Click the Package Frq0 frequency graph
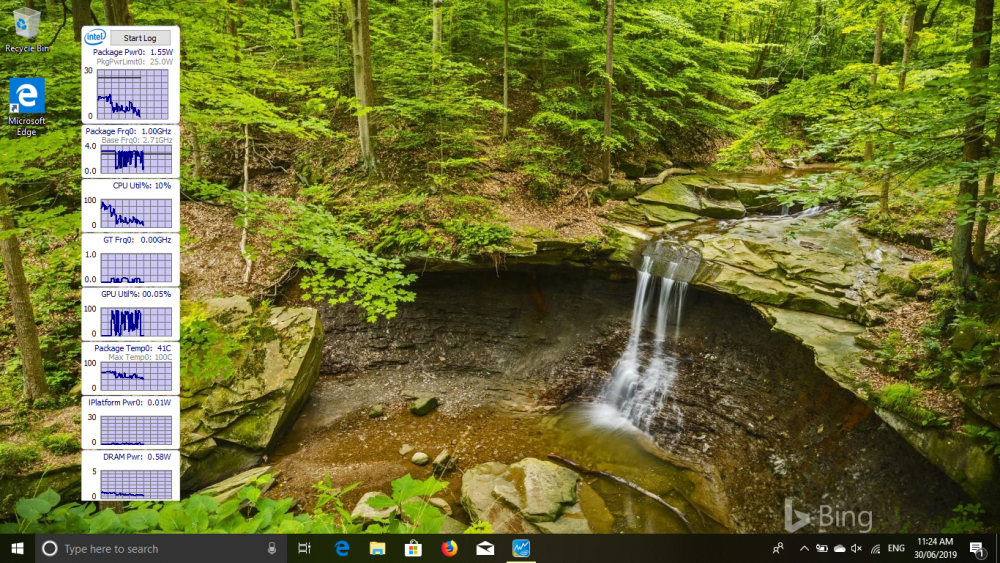 coord(136,159)
